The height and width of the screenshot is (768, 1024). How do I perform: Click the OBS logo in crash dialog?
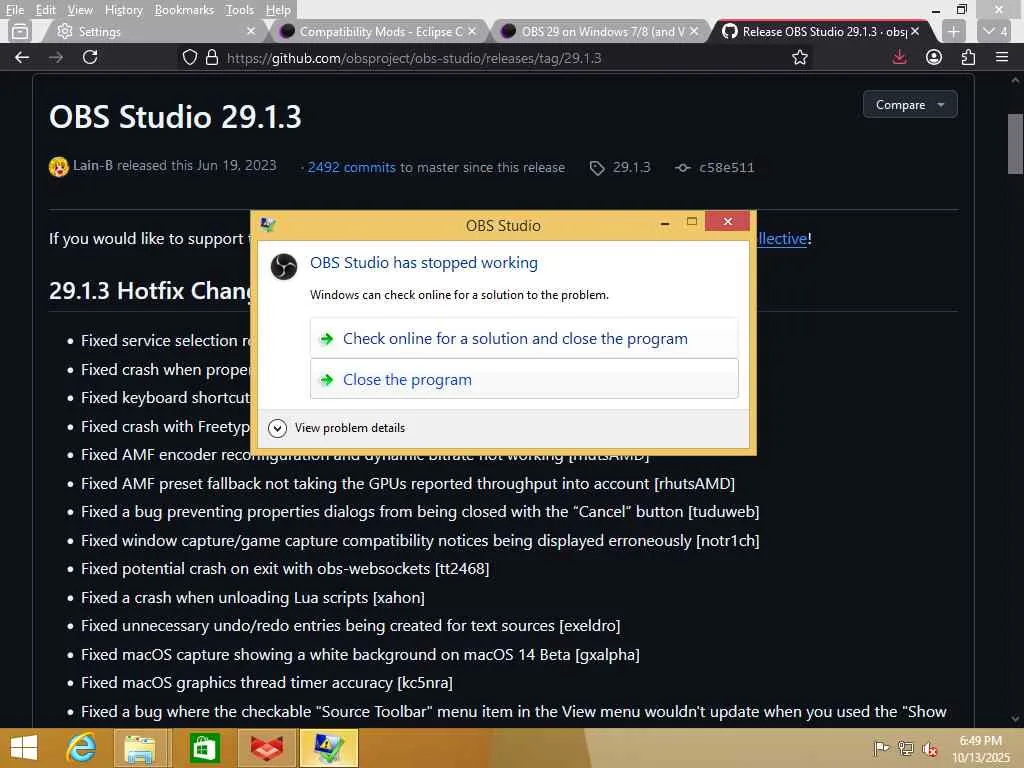(x=283, y=266)
